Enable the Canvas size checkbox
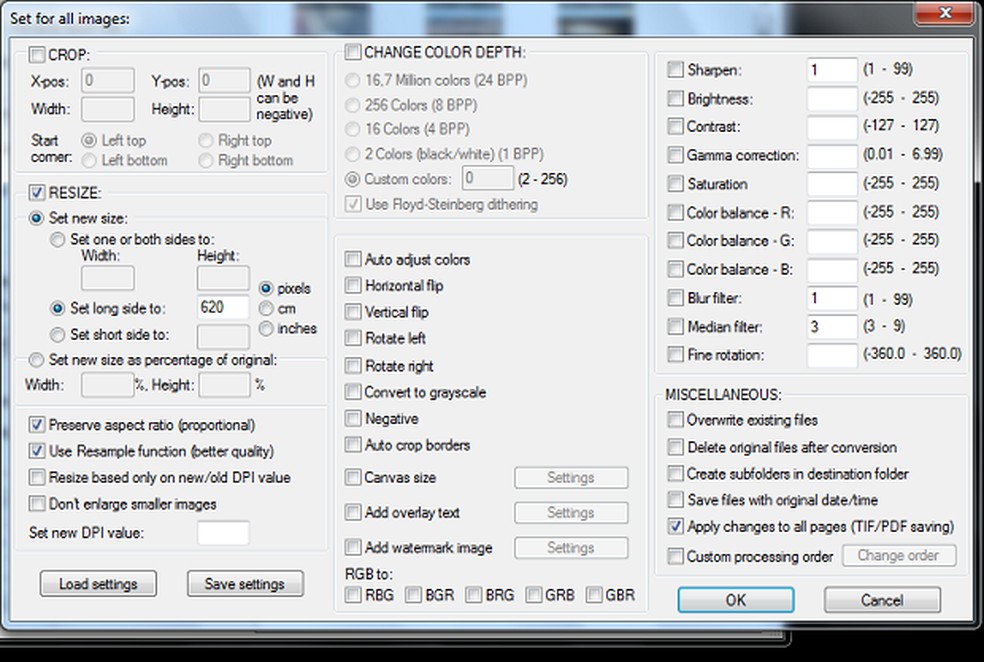This screenshot has width=984, height=662. [x=353, y=478]
